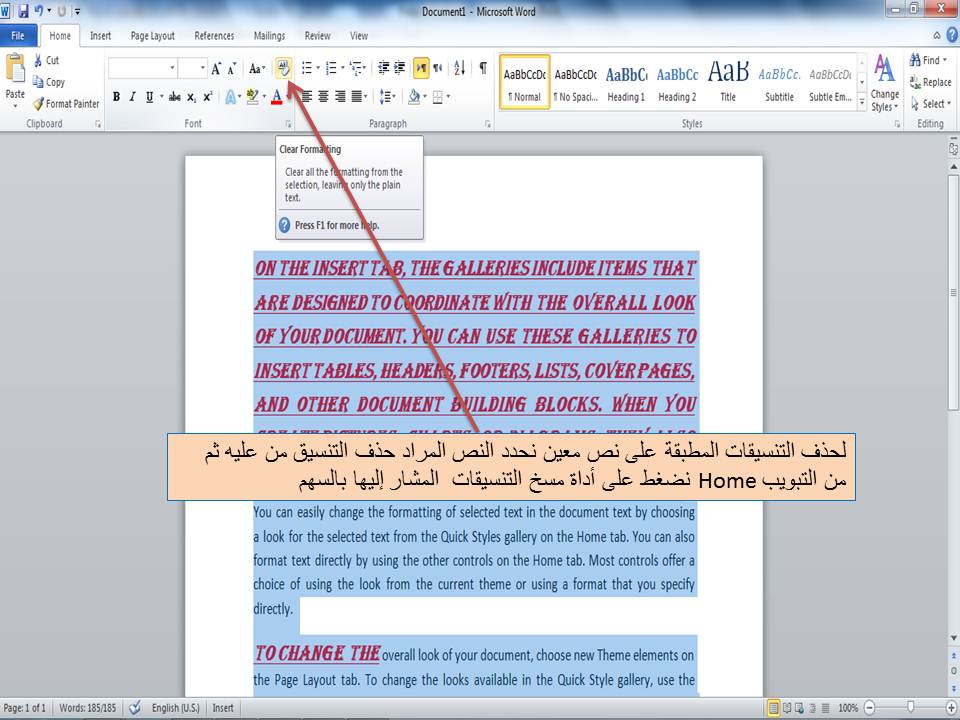Open the File tab
The image size is (960, 720).
(18, 36)
